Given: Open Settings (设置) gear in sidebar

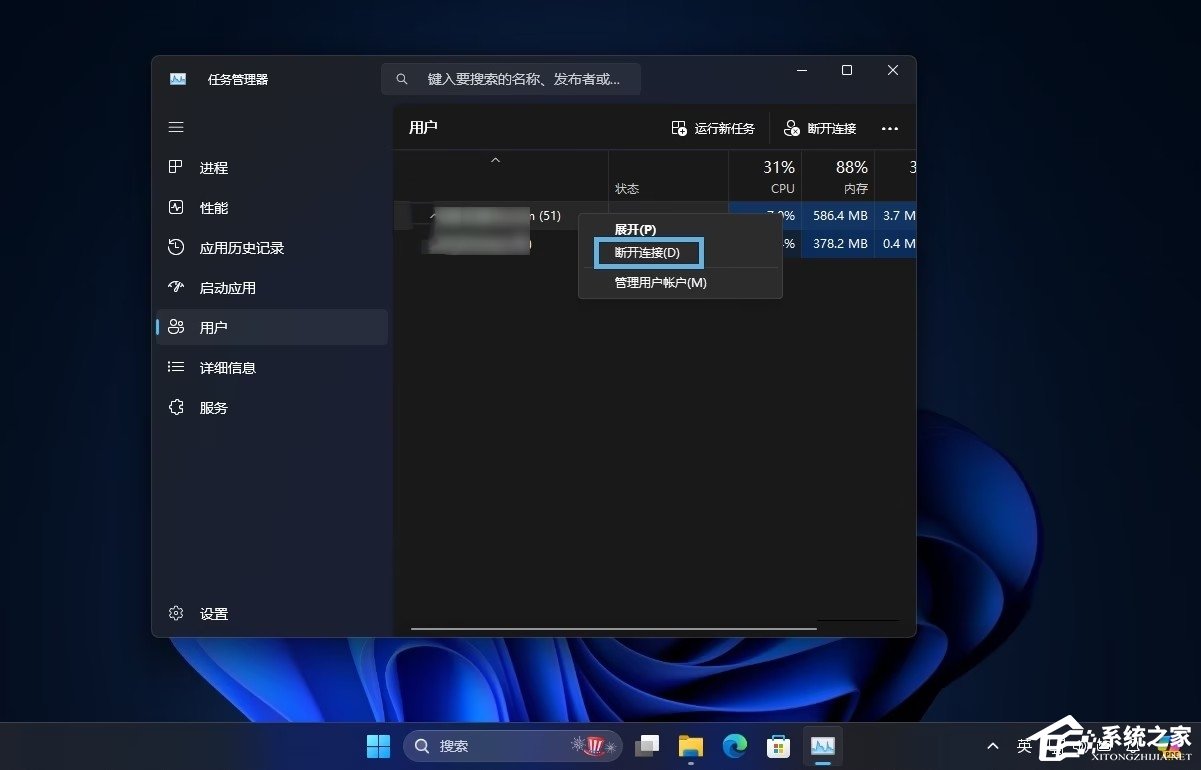Looking at the screenshot, I should (176, 614).
